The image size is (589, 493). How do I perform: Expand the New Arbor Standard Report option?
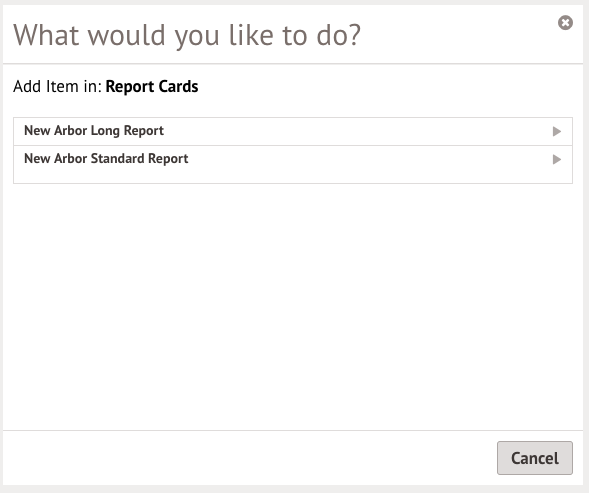[x=293, y=164]
